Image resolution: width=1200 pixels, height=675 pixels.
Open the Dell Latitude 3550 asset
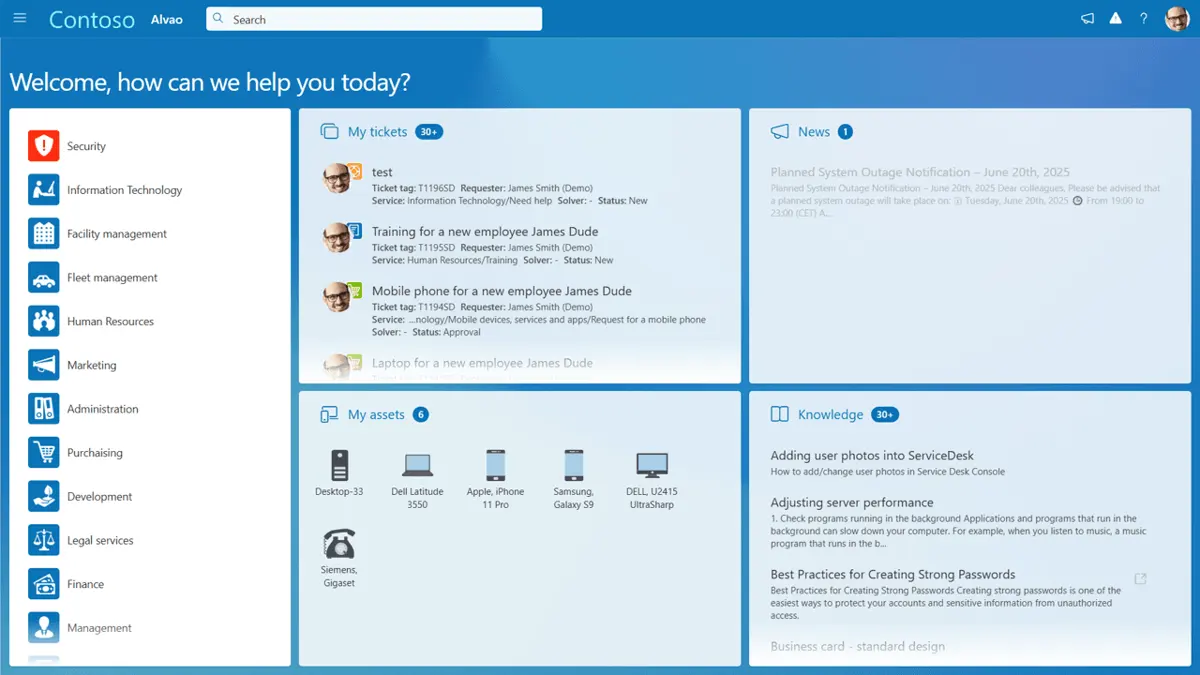pos(417,480)
